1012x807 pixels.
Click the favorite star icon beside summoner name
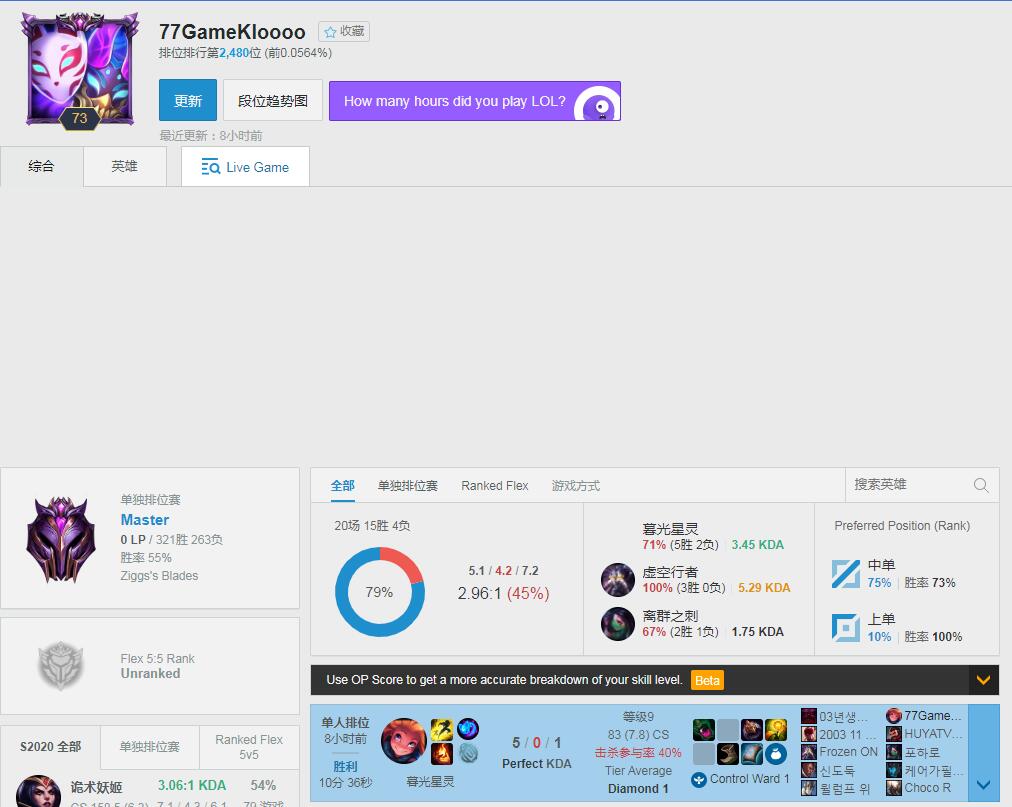330,32
